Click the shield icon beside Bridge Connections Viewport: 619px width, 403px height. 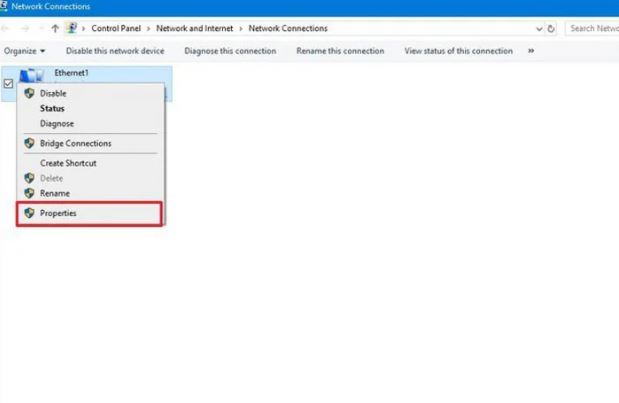29,143
